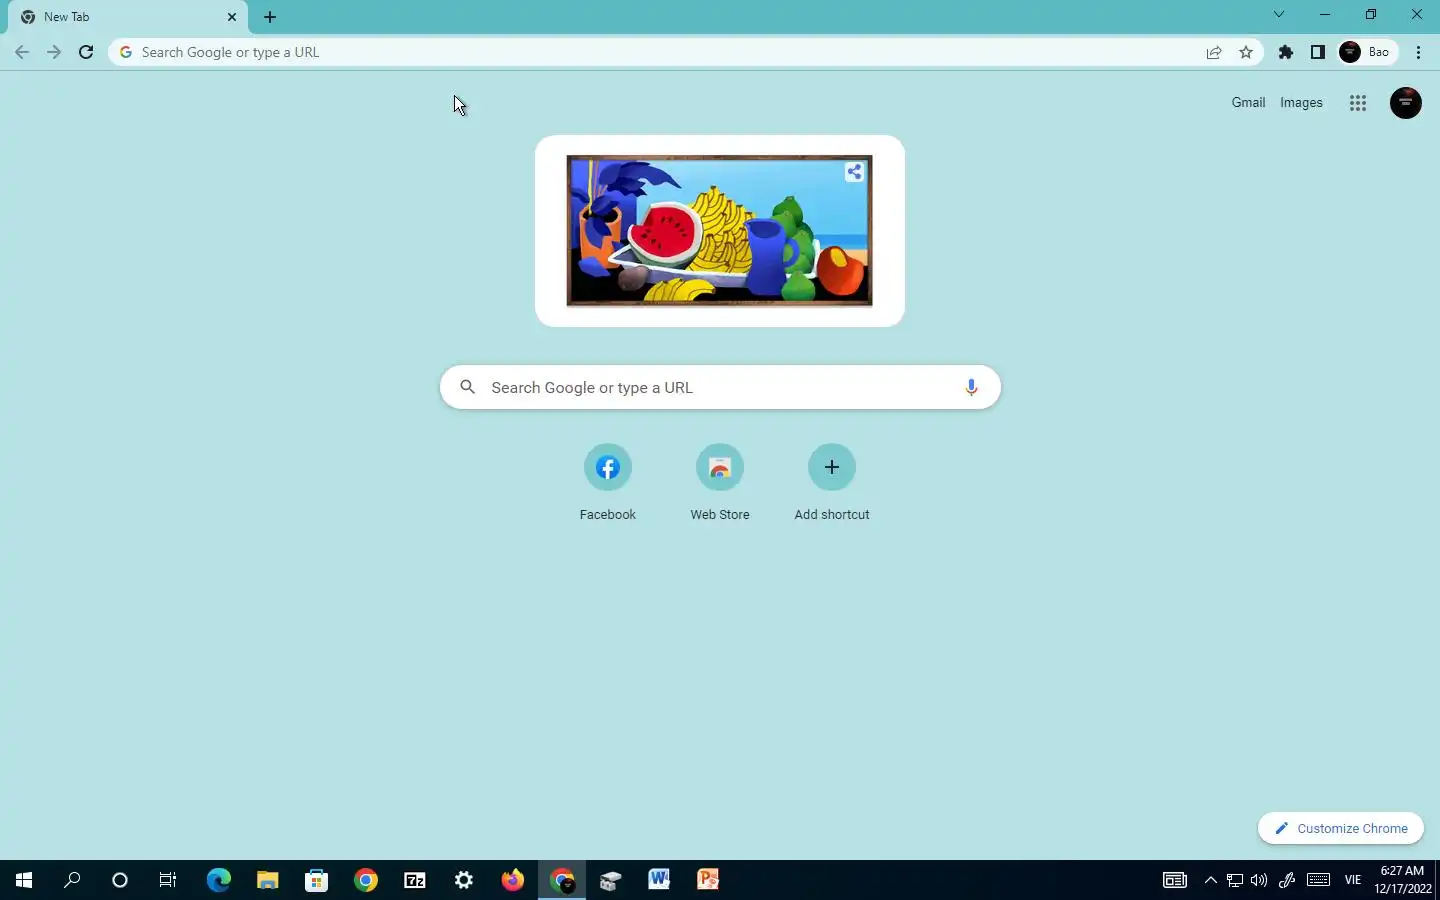This screenshot has height=900, width=1440.
Task: Share the Google Doodle
Action: pyautogui.click(x=854, y=172)
